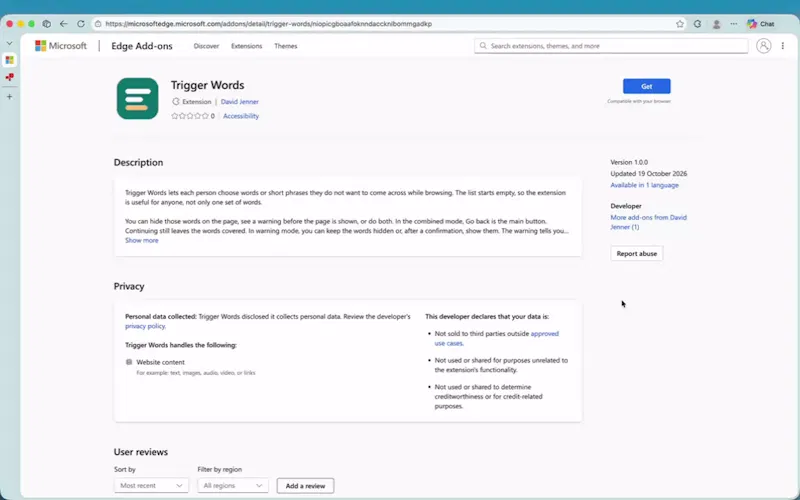Go back using the browser back arrow
The image size is (800, 500).
(63, 24)
